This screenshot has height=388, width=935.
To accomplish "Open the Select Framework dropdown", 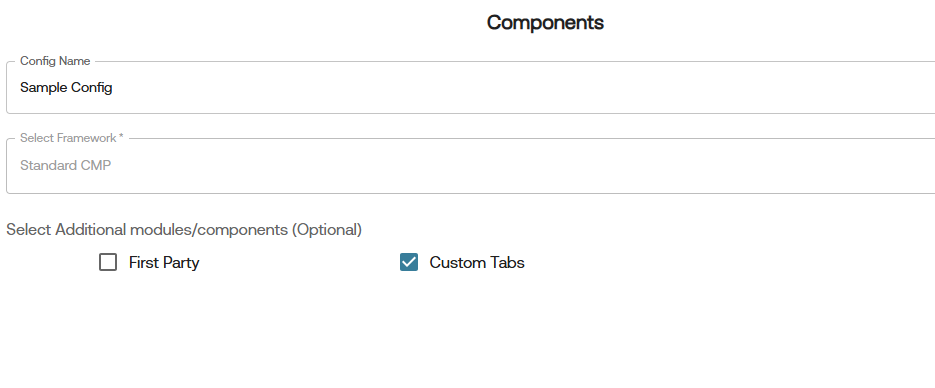I will pos(470,166).
